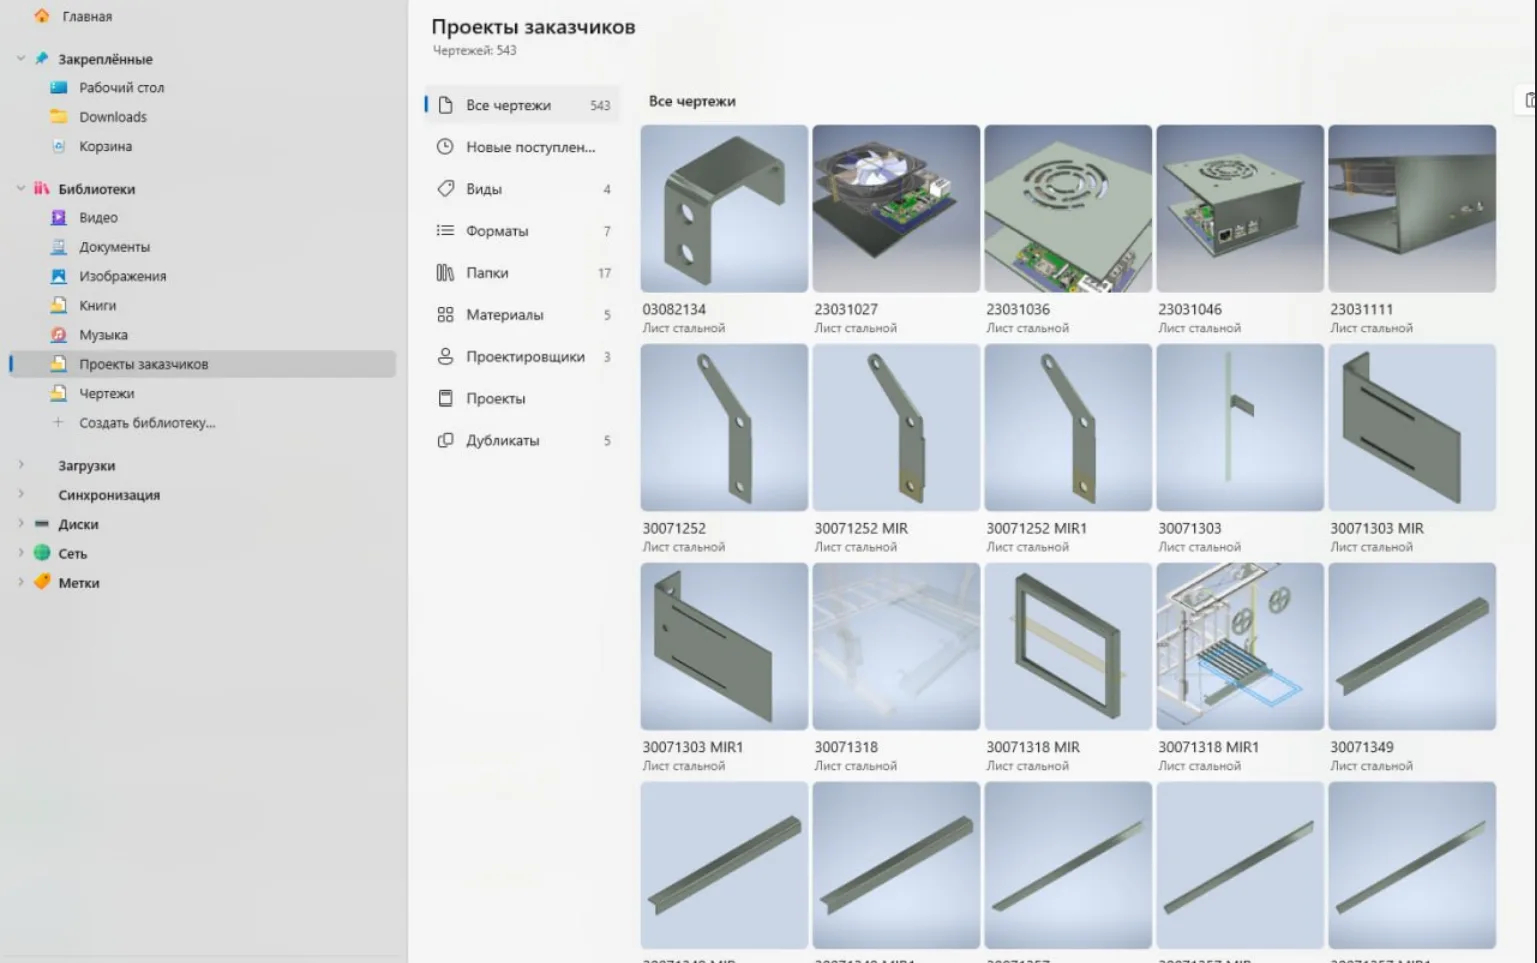Select the 30071318 MIR1 drawing thumbnail

(1240, 646)
